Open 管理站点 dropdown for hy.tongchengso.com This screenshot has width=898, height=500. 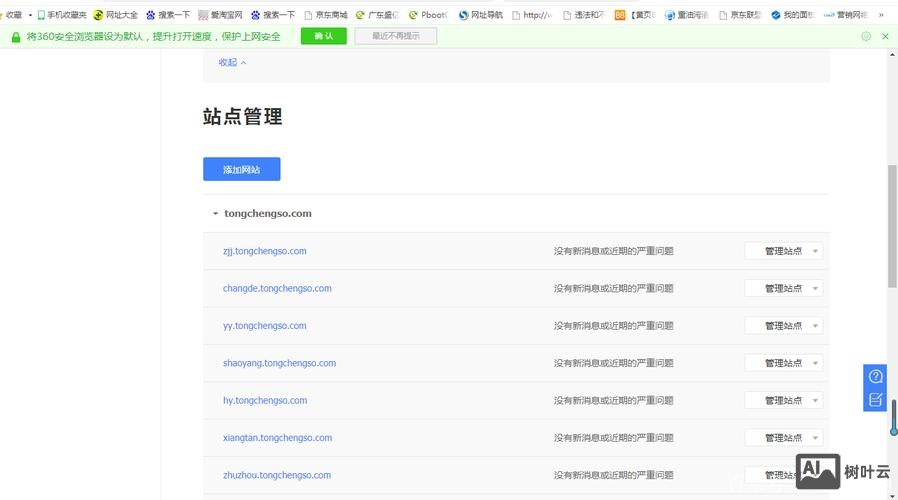(x=783, y=400)
